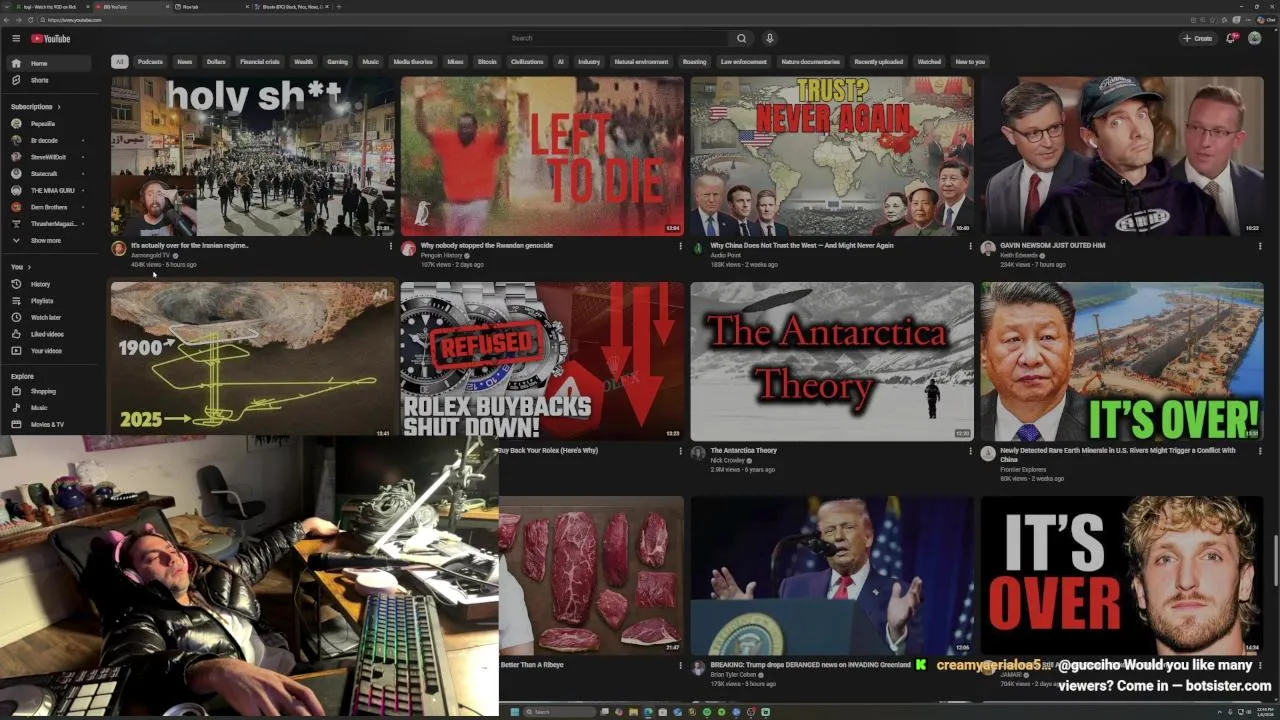Image resolution: width=1280 pixels, height=720 pixels.
Task: Open the Trump podium video thumbnail
Action: [832, 576]
